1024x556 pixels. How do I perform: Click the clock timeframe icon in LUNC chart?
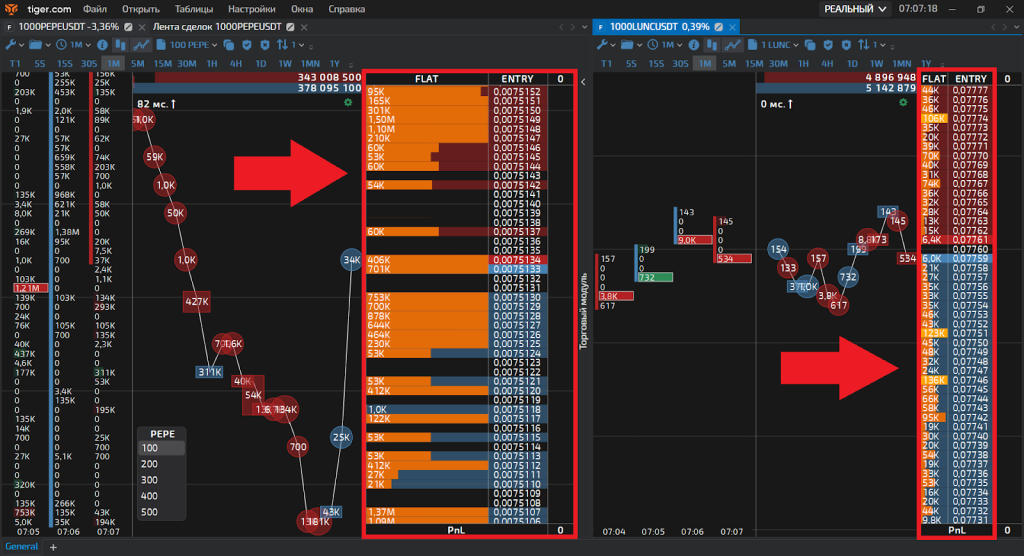(x=653, y=45)
